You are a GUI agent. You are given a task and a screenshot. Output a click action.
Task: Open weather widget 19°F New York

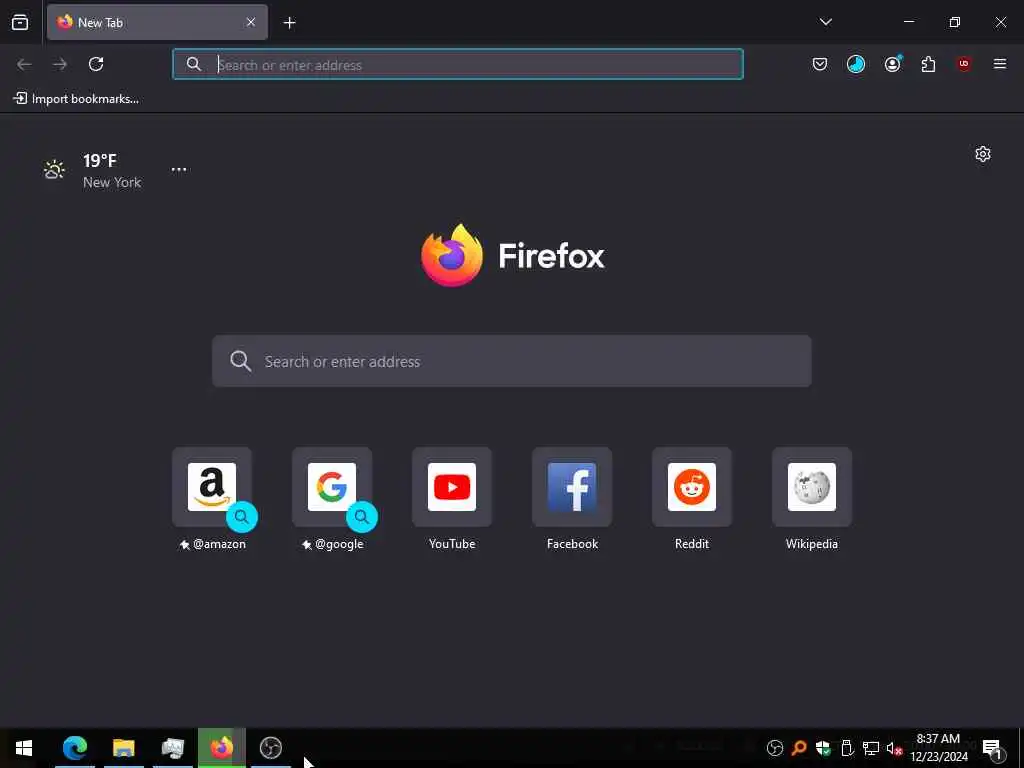coord(92,170)
